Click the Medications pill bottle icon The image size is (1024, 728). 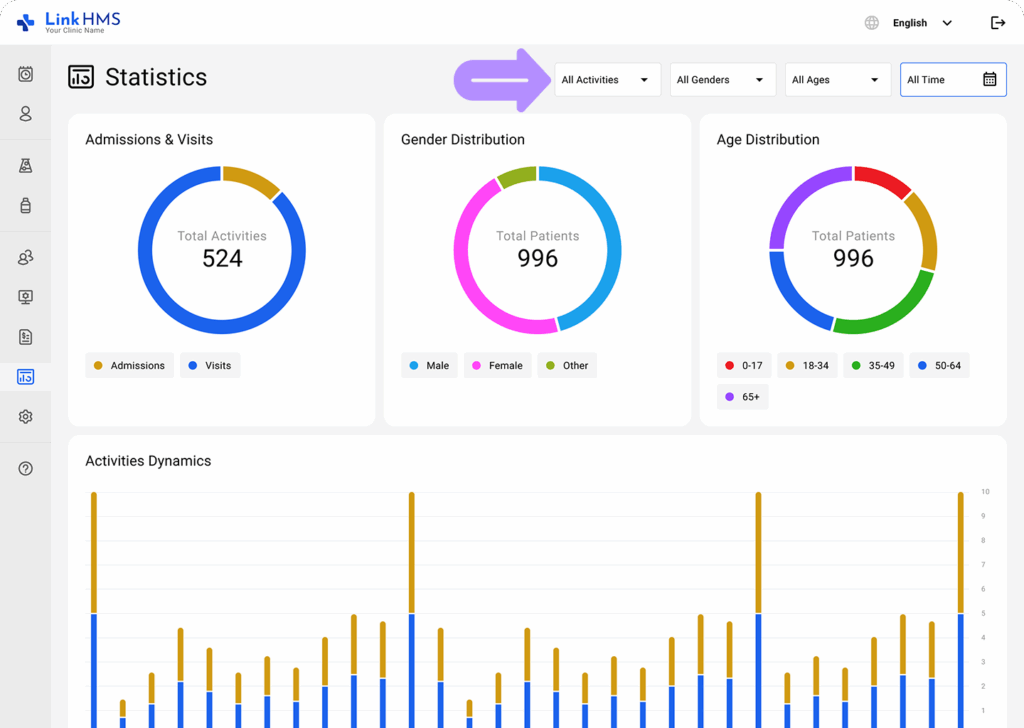tap(24, 206)
